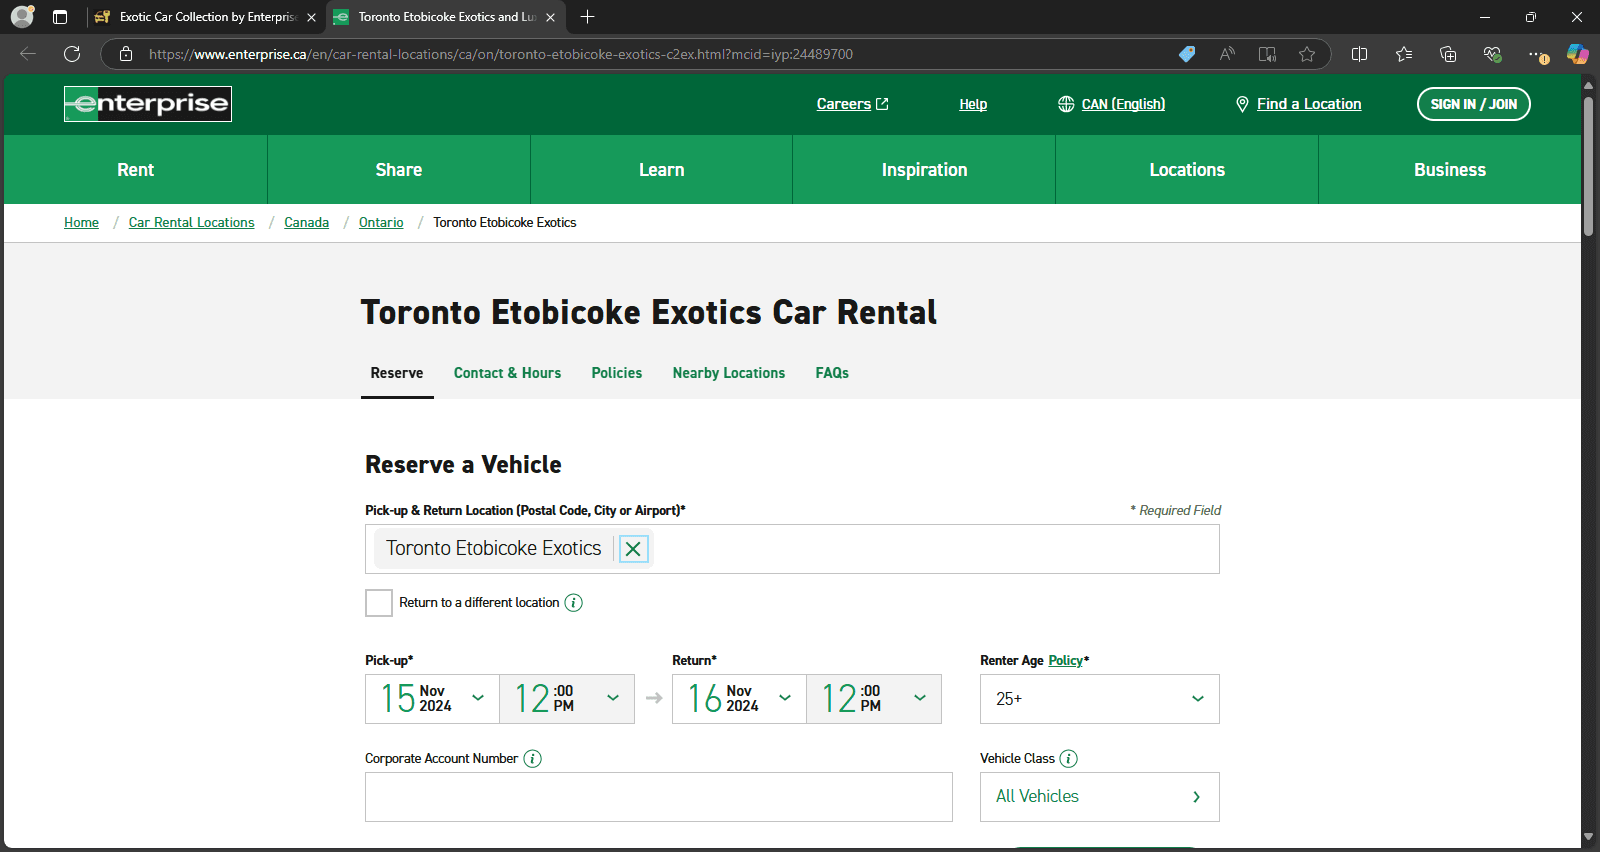This screenshot has height=852, width=1600.
Task: Switch to Exotic Car Collection browser tab
Action: 205,17
